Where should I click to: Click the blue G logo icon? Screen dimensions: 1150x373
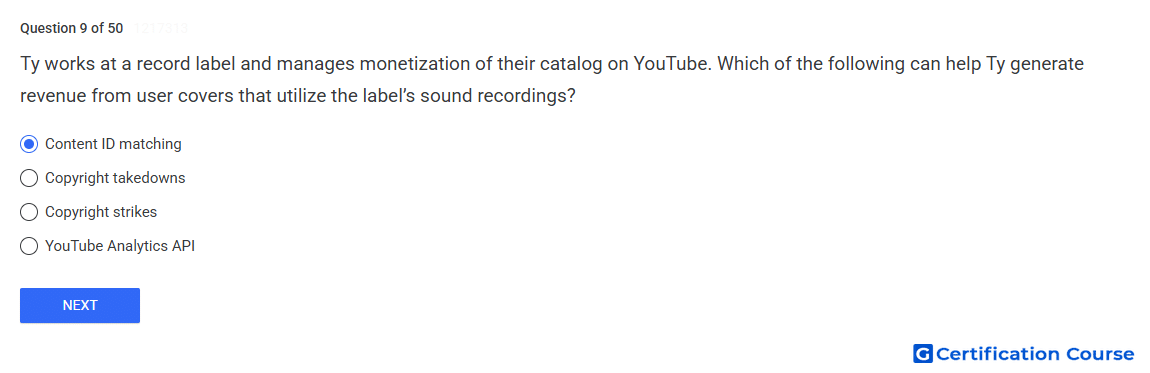click(923, 354)
